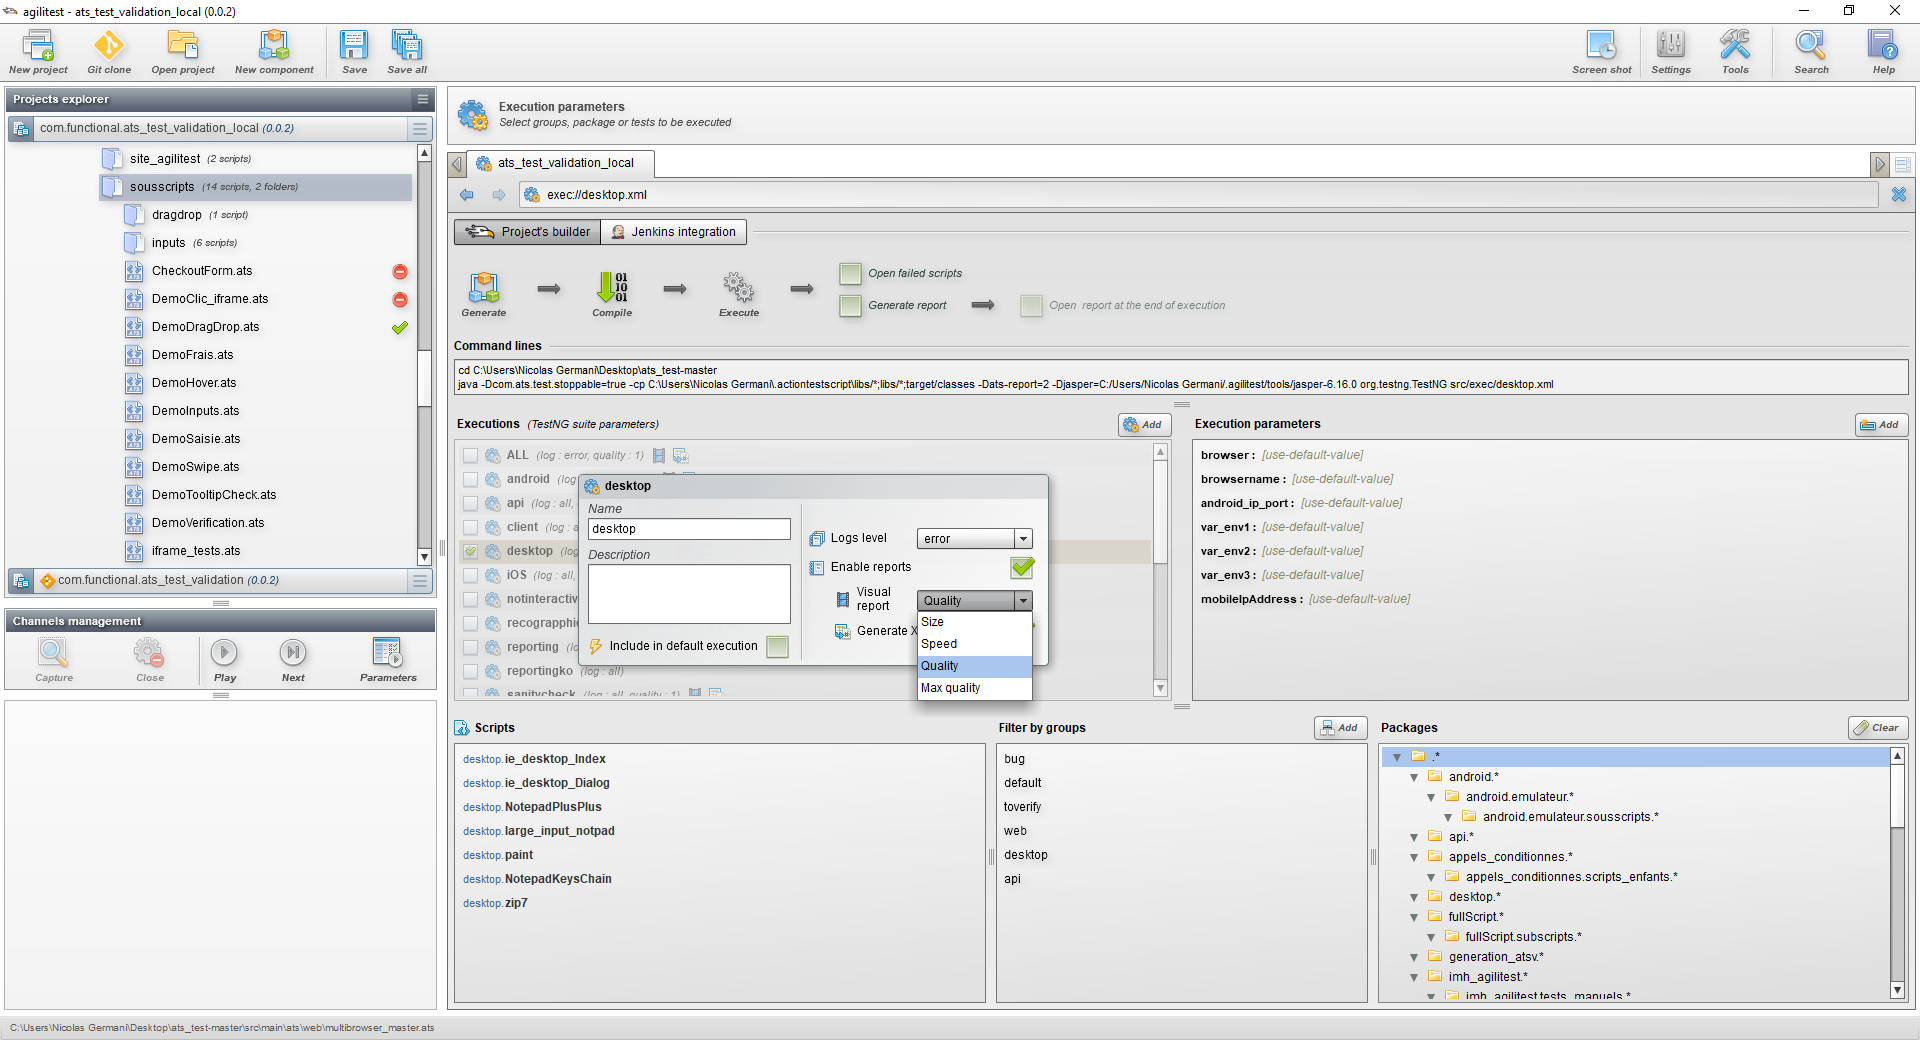
Task: Click the Generate step icon
Action: click(484, 288)
